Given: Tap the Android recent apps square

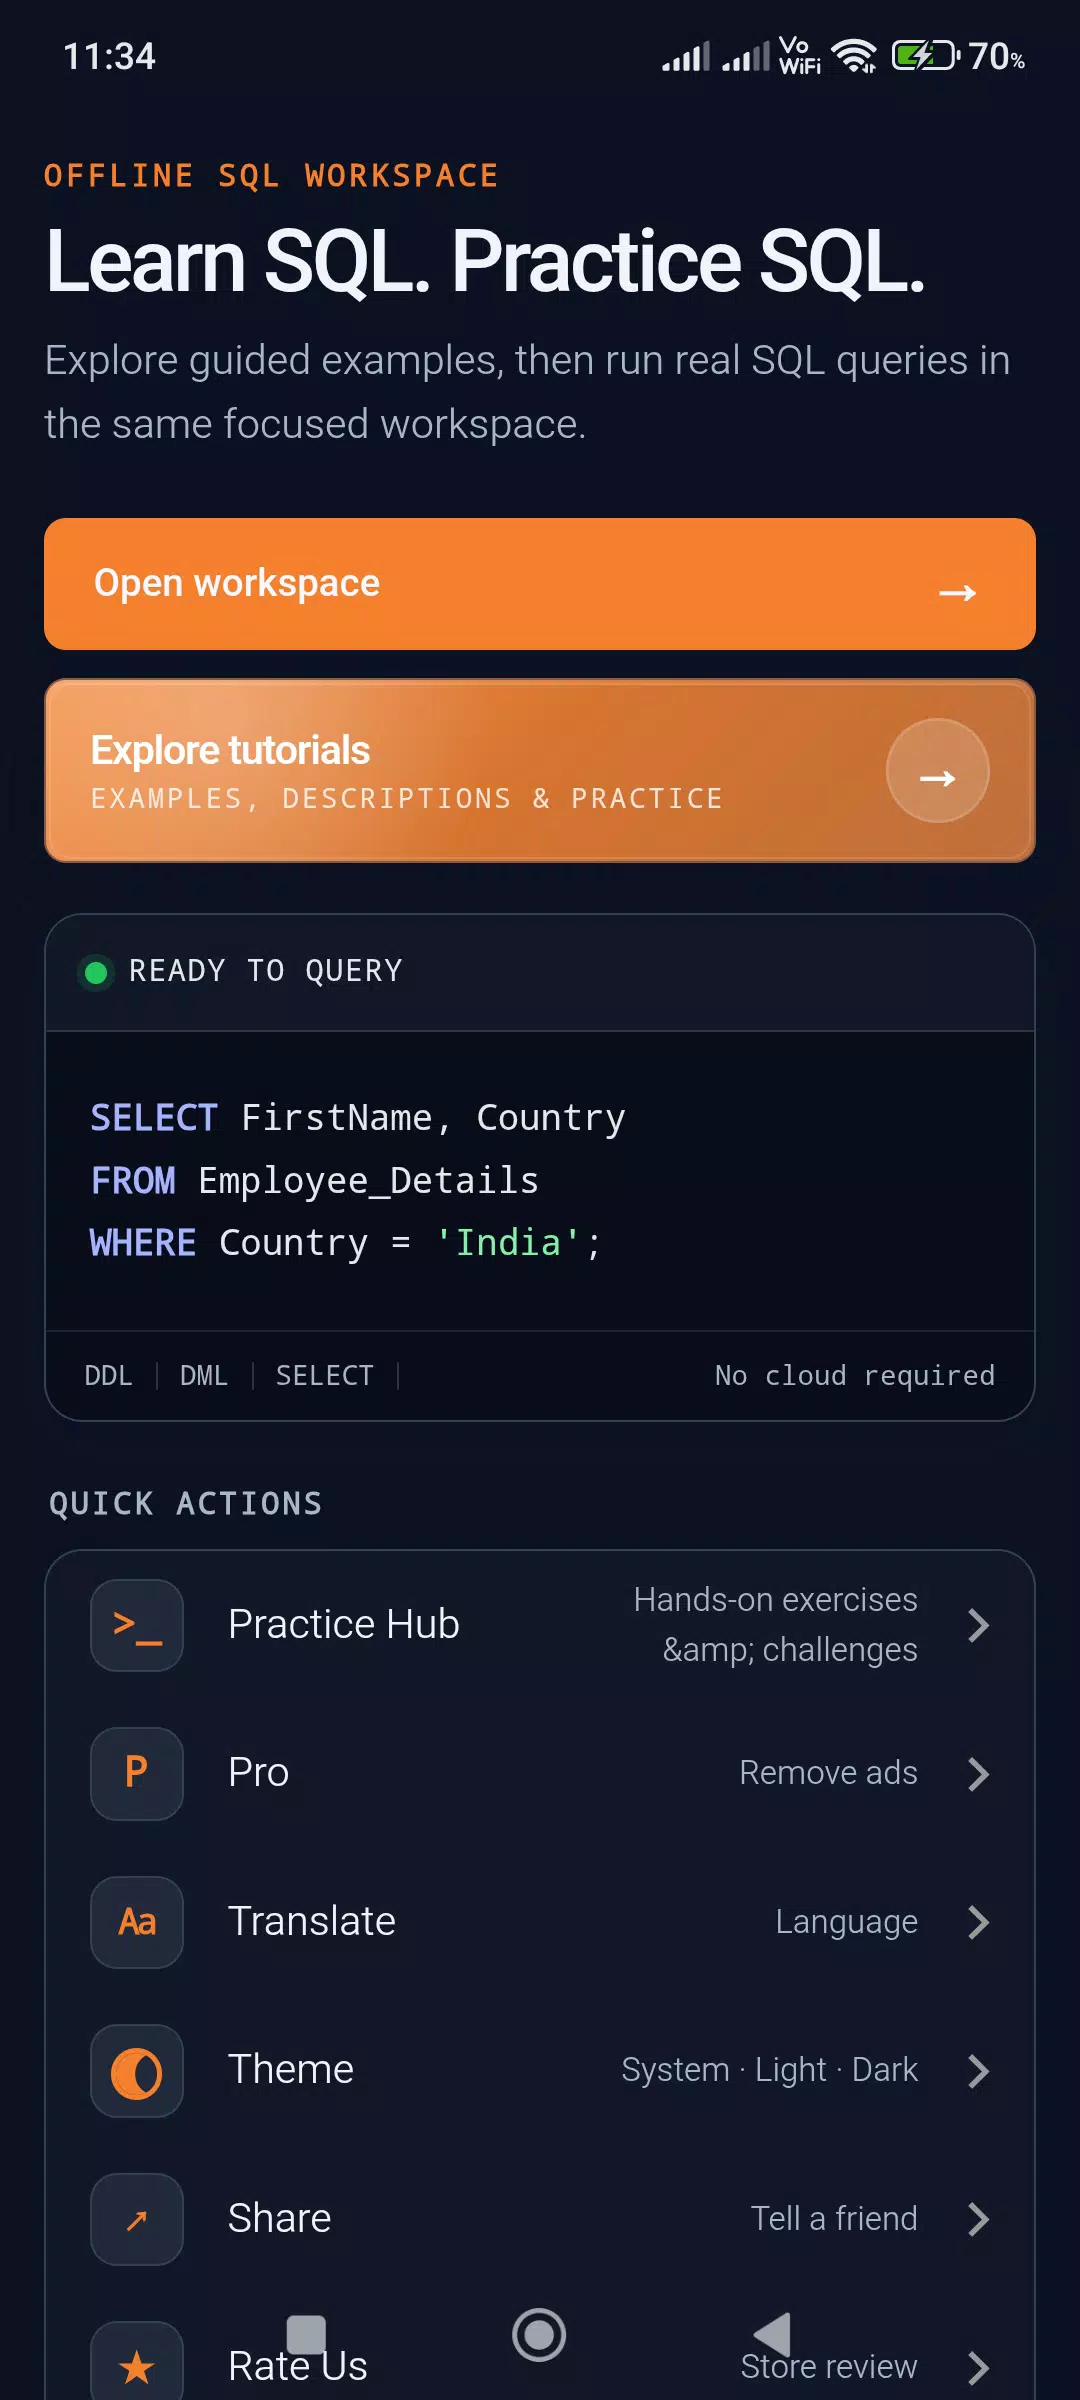Looking at the screenshot, I should 306,2335.
